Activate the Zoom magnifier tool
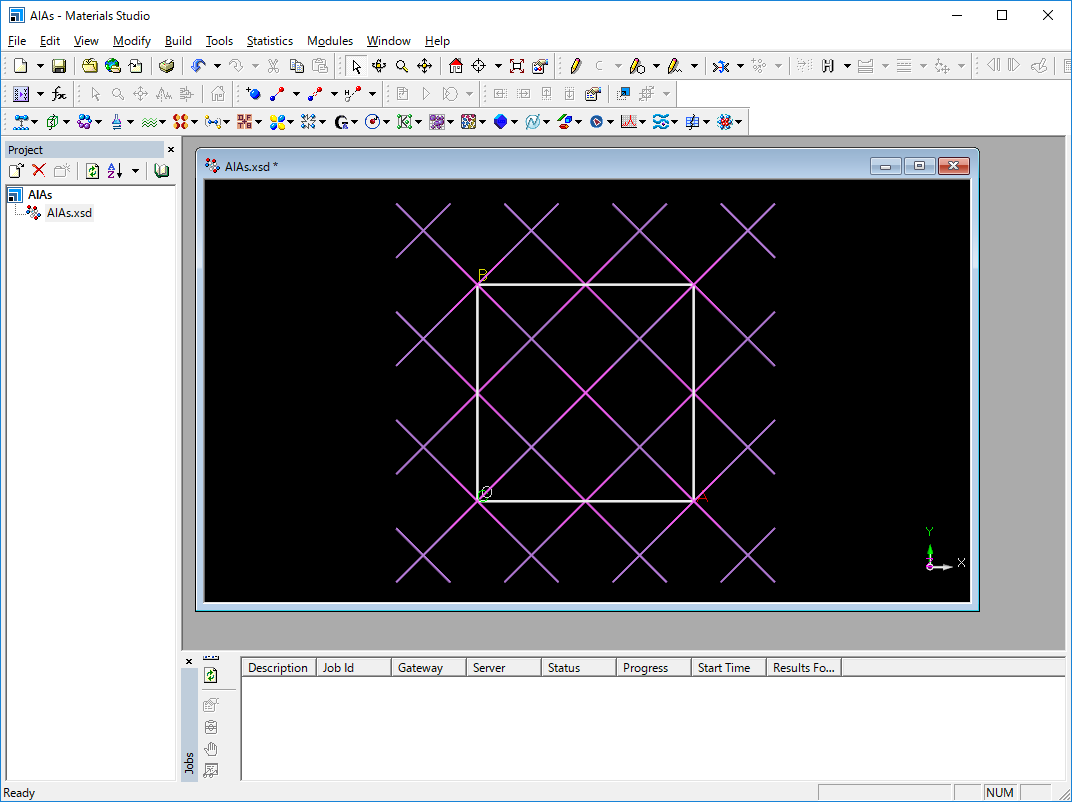 tap(401, 66)
